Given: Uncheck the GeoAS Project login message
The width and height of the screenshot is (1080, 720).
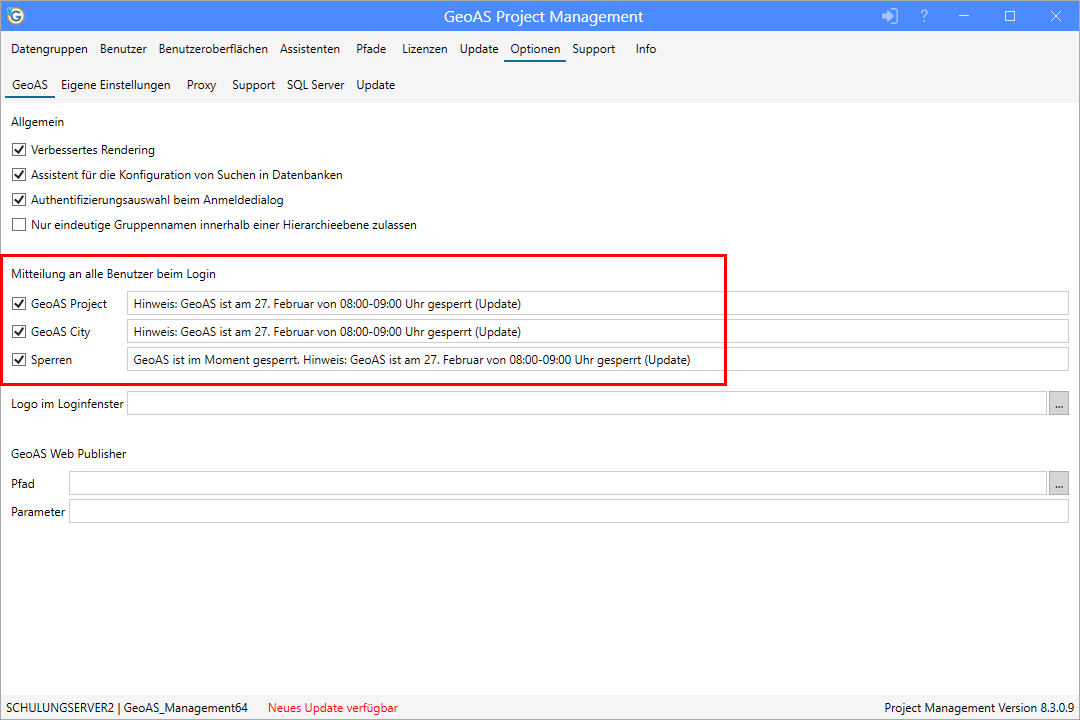Looking at the screenshot, I should click(18, 303).
